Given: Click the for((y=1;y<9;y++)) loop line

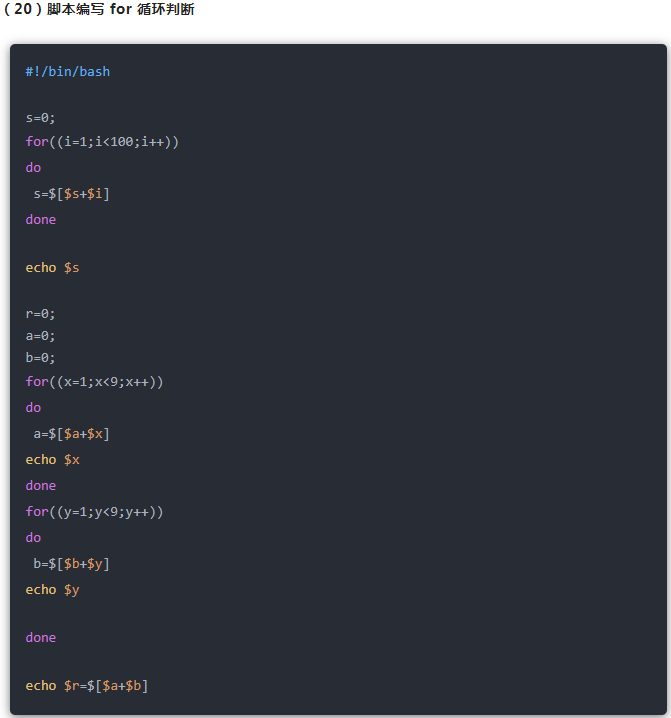Looking at the screenshot, I should coord(94,512).
